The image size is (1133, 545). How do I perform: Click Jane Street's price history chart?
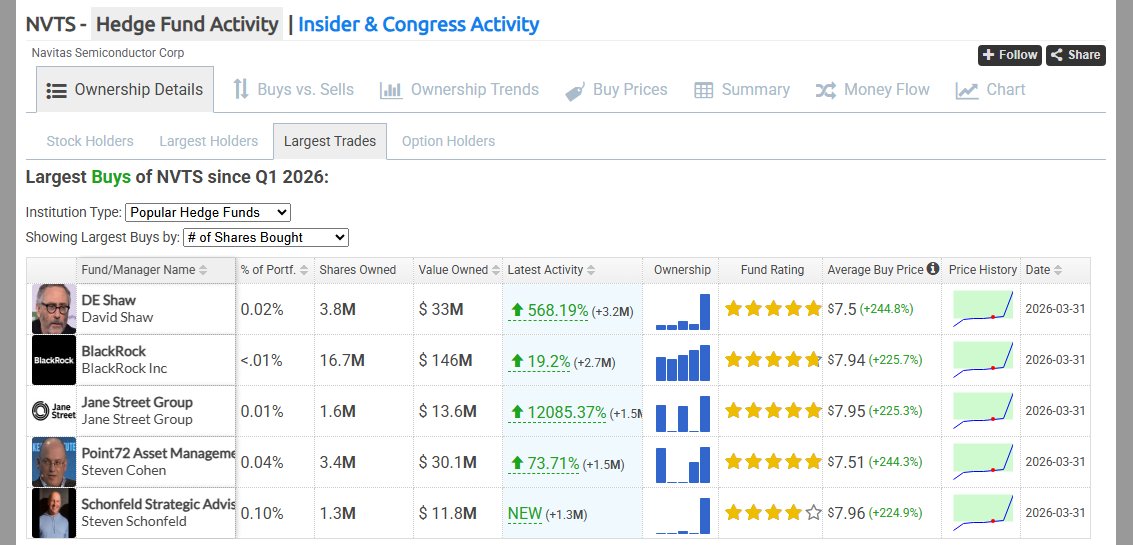[983, 411]
